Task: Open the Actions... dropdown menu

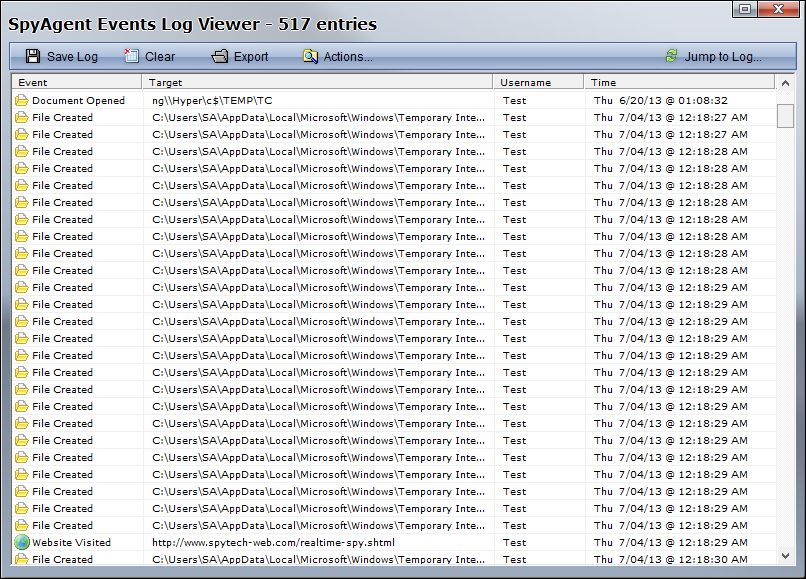Action: pos(347,57)
